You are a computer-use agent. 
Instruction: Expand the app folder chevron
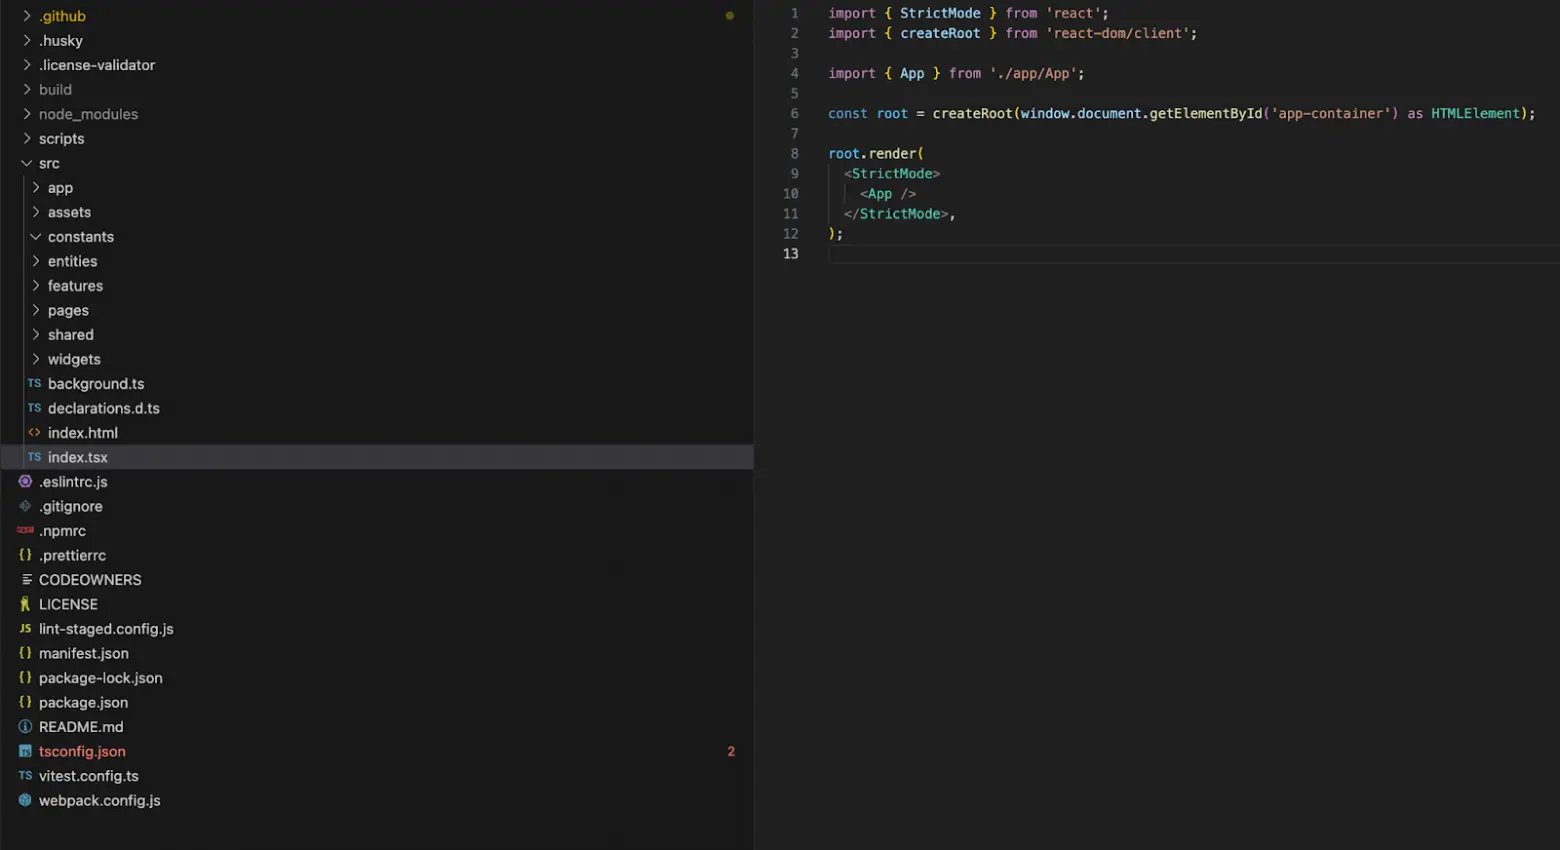[36, 187]
